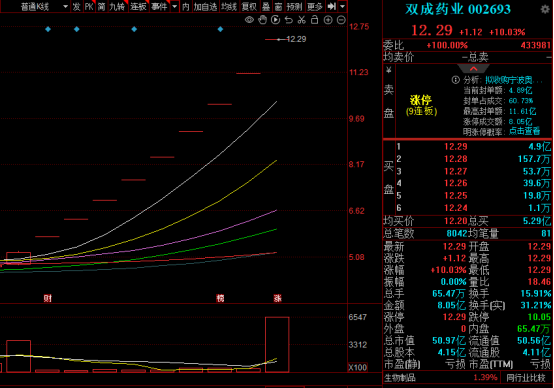Toggle the 叠 overlay button
This screenshot has height=388, width=554.
tap(266, 6)
